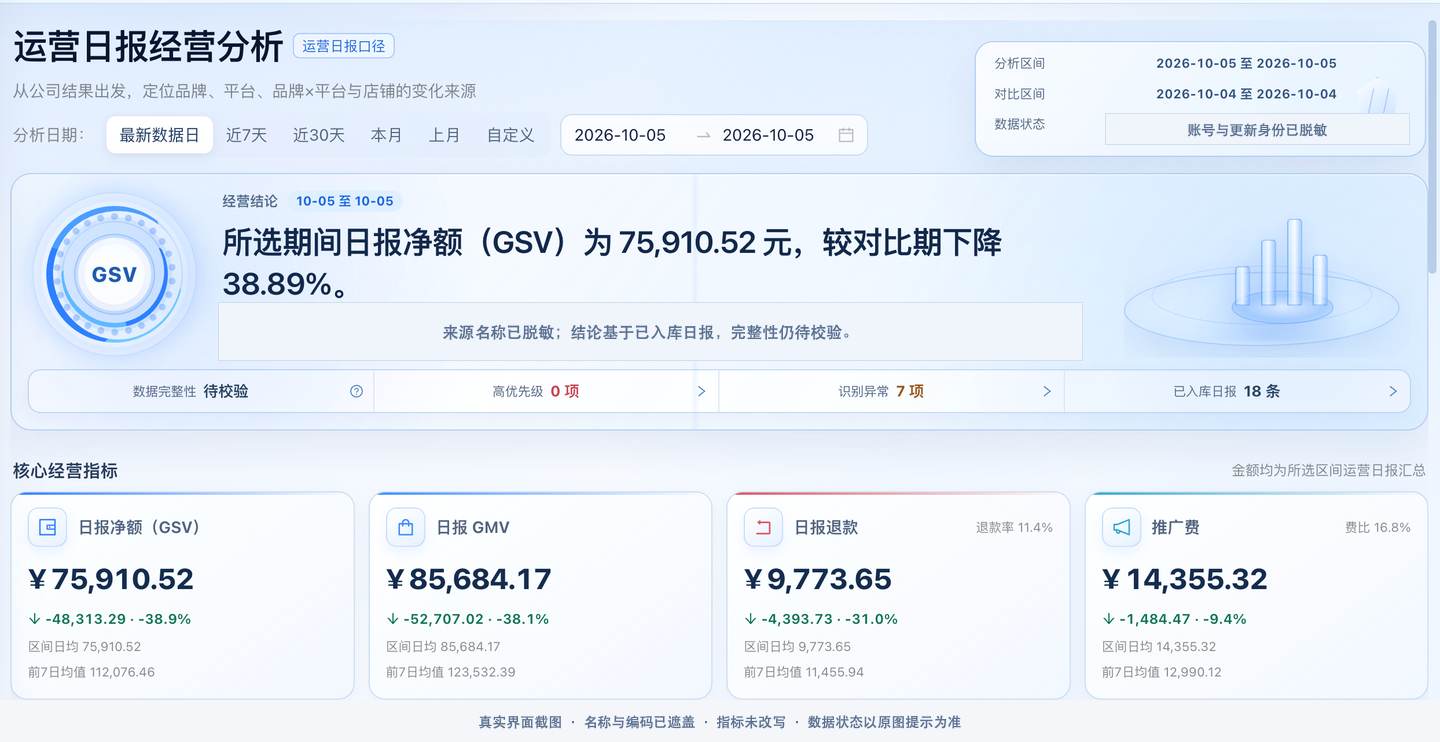Click the wallet icon on 日报净额 card
This screenshot has width=1440, height=742.
[48, 528]
